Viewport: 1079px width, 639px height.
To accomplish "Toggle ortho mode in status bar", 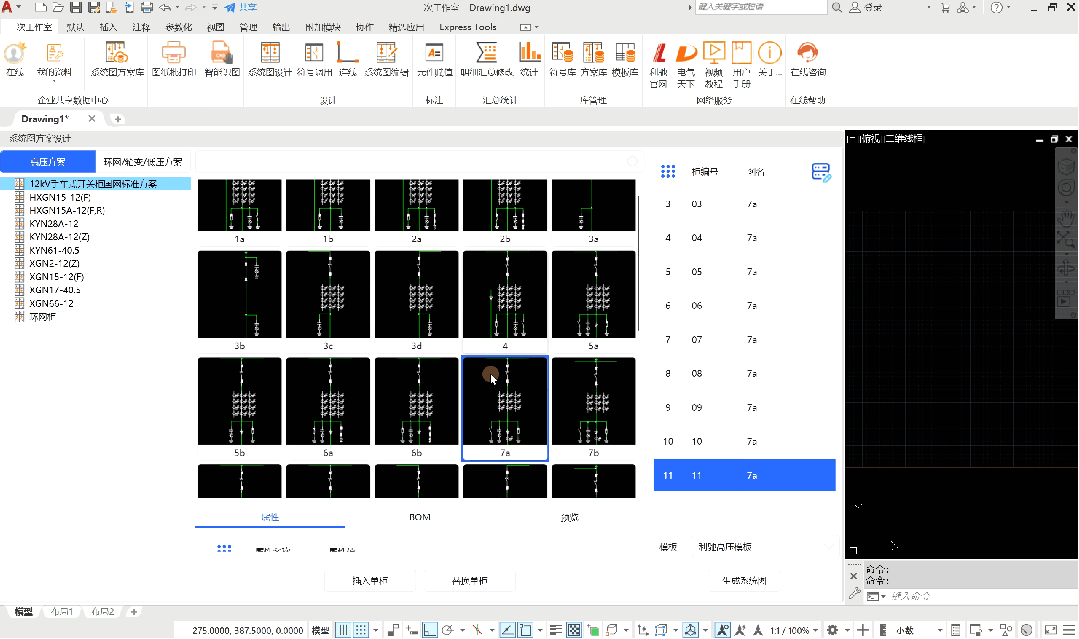I will pos(430,630).
